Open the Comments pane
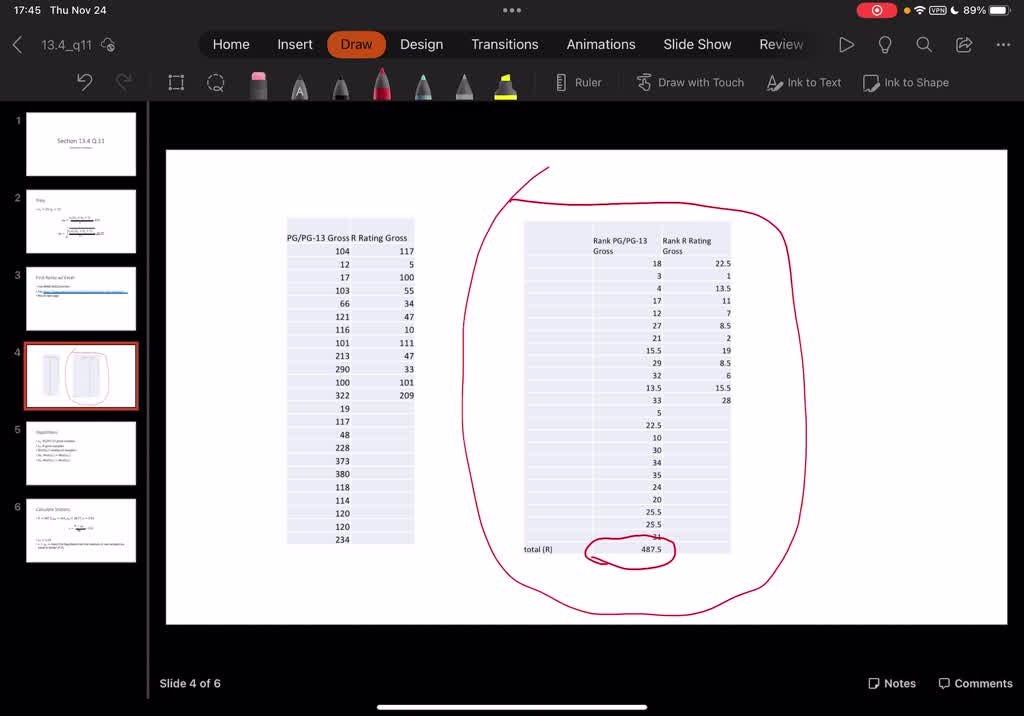 975,683
